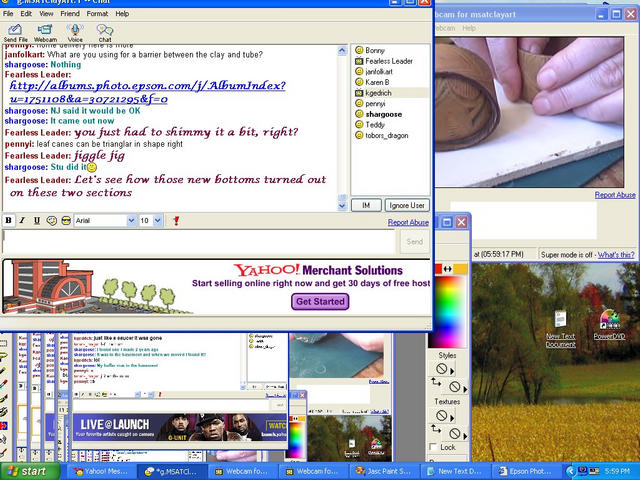Image resolution: width=640 pixels, height=480 pixels.
Task: Click the yellow background color swatch
Action: coord(460,269)
